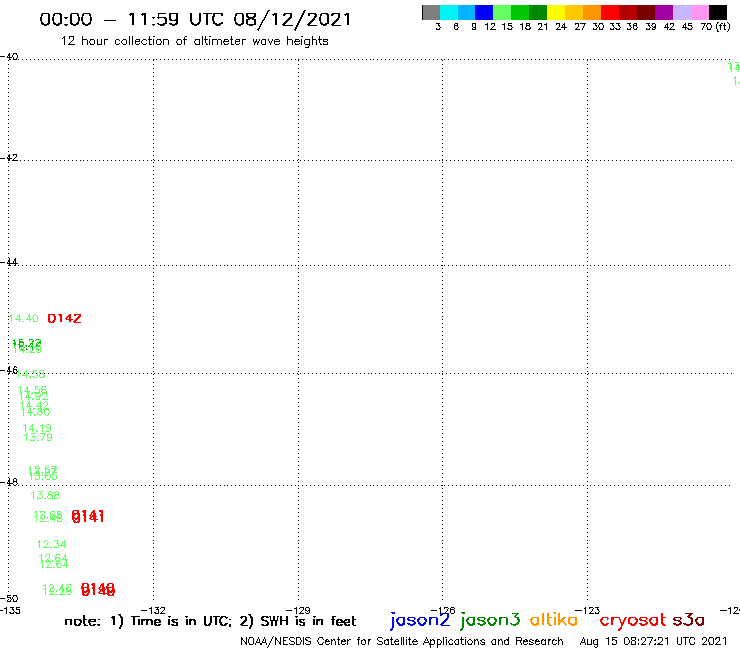Click the black swatch ending the color scale
This screenshot has height=650, width=740.
point(718,12)
